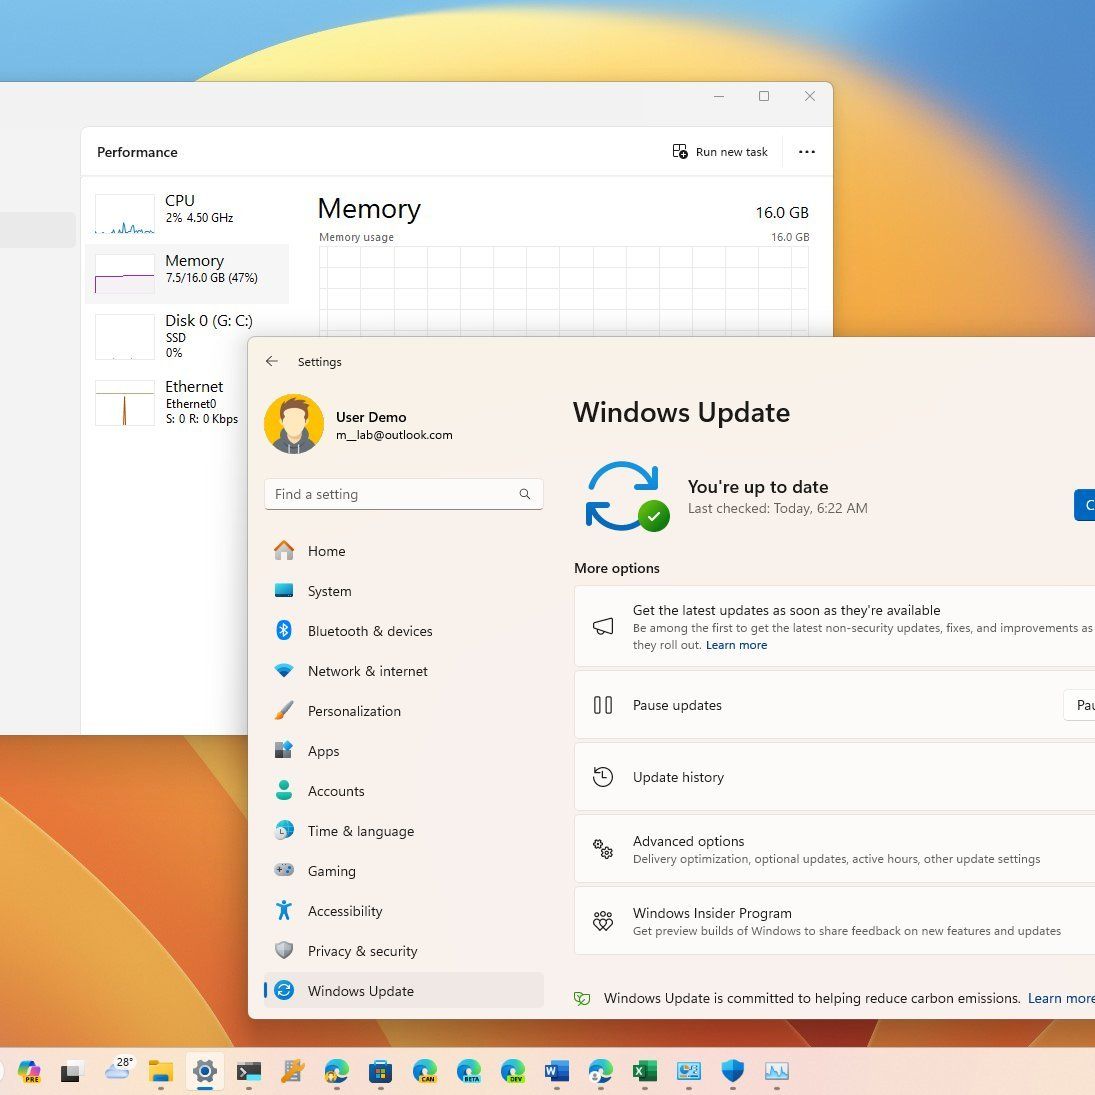Select the Memory performance graph thumbnail
The width and height of the screenshot is (1095, 1095).
click(x=124, y=274)
